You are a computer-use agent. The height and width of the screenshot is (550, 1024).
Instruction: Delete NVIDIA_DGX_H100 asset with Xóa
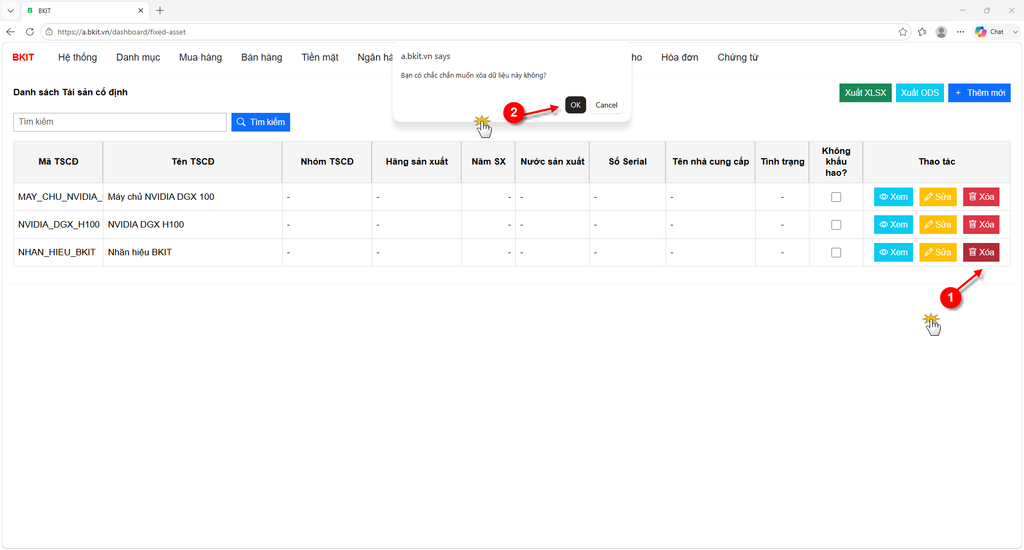pyautogui.click(x=981, y=225)
